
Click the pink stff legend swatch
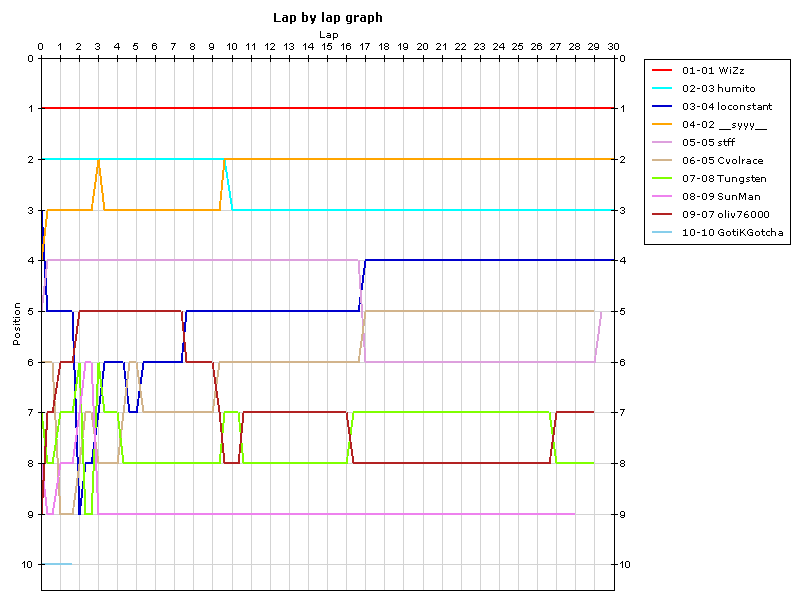[x=661, y=142]
